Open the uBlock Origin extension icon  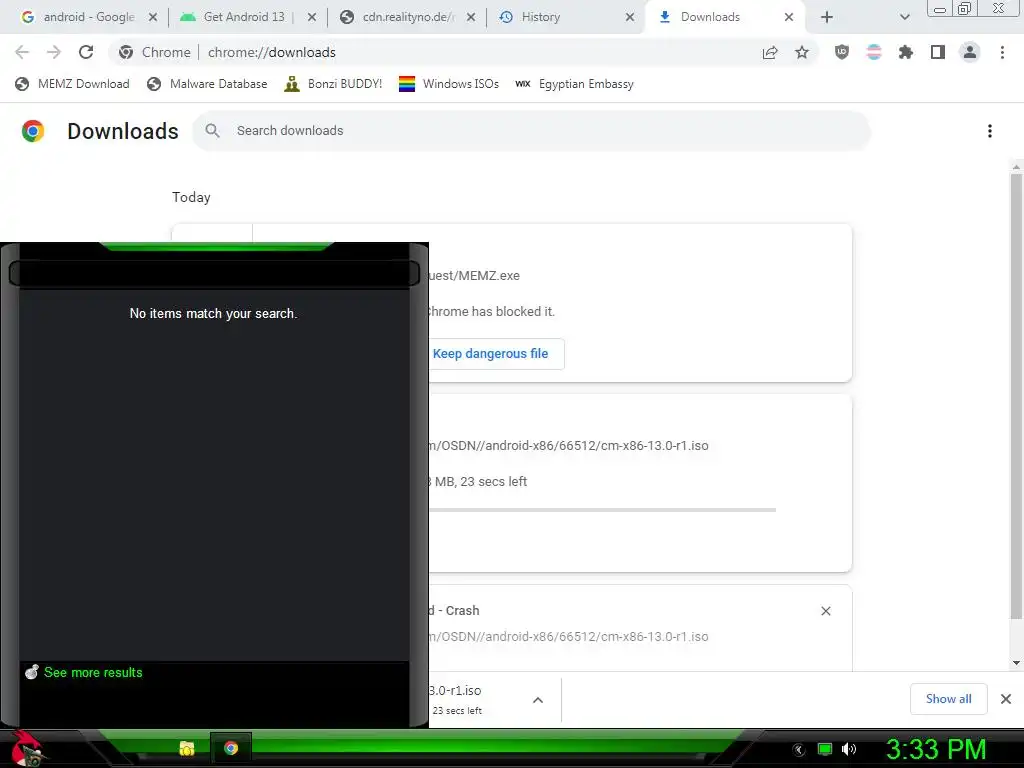click(x=842, y=52)
